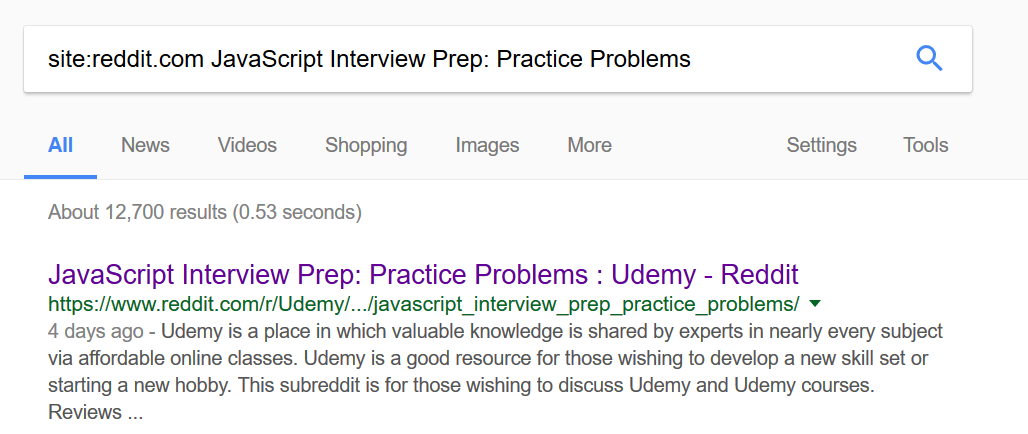Click 'site:reddit.com' text in search box
The width and height of the screenshot is (1028, 434).
tap(126, 59)
